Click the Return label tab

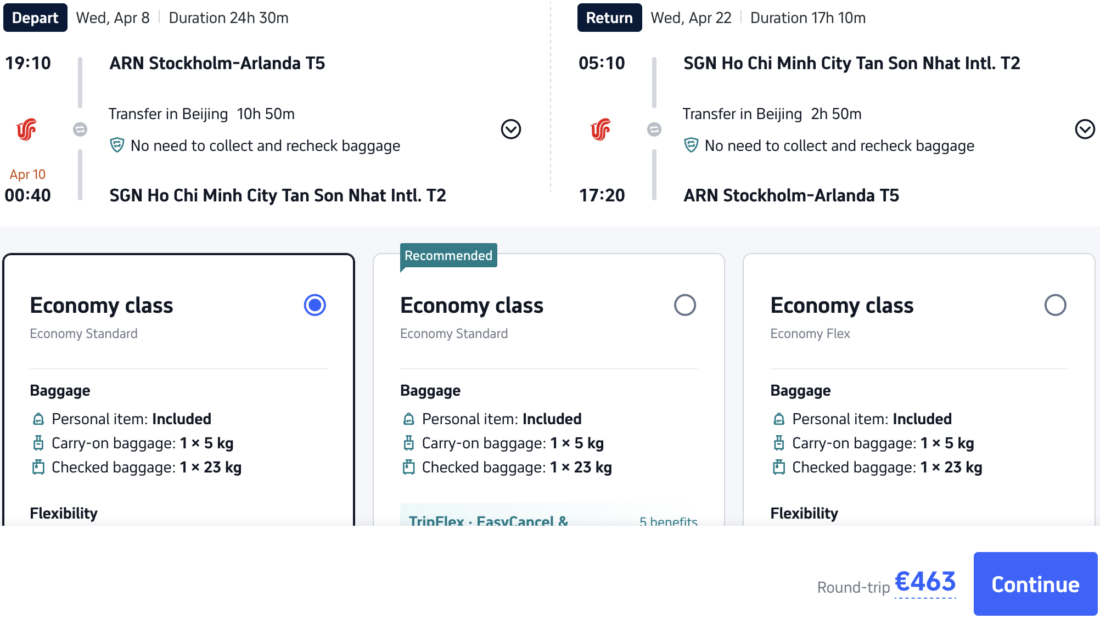(609, 18)
